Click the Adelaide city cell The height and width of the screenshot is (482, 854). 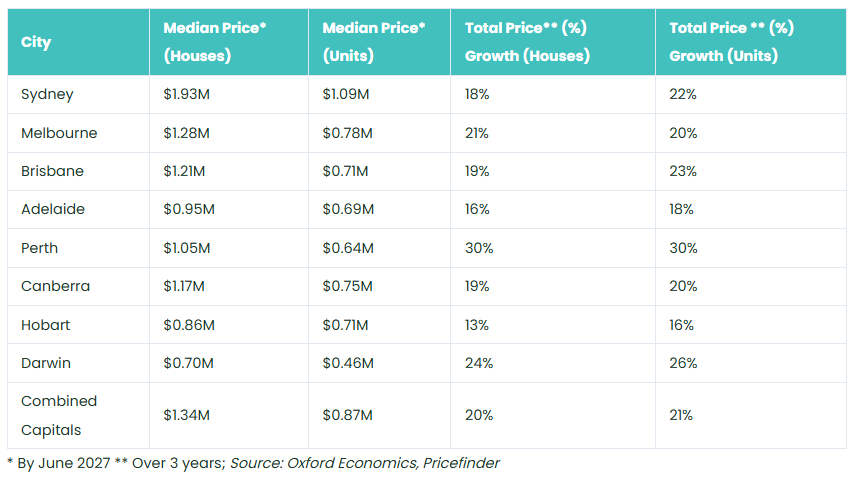(52, 209)
